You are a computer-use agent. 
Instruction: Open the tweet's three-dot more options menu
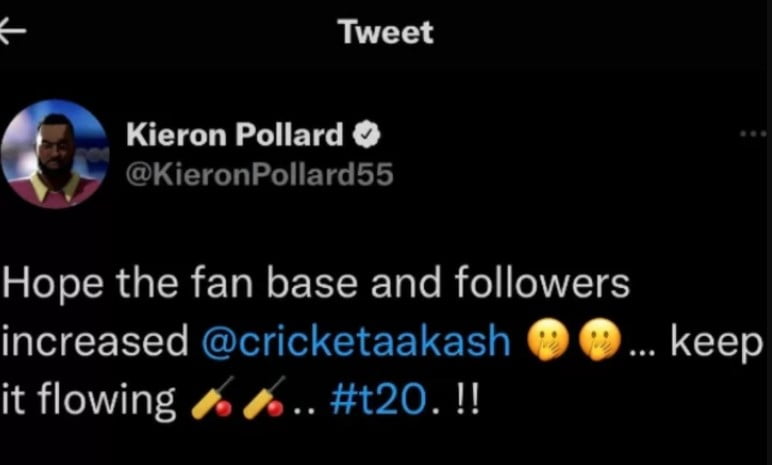point(755,133)
